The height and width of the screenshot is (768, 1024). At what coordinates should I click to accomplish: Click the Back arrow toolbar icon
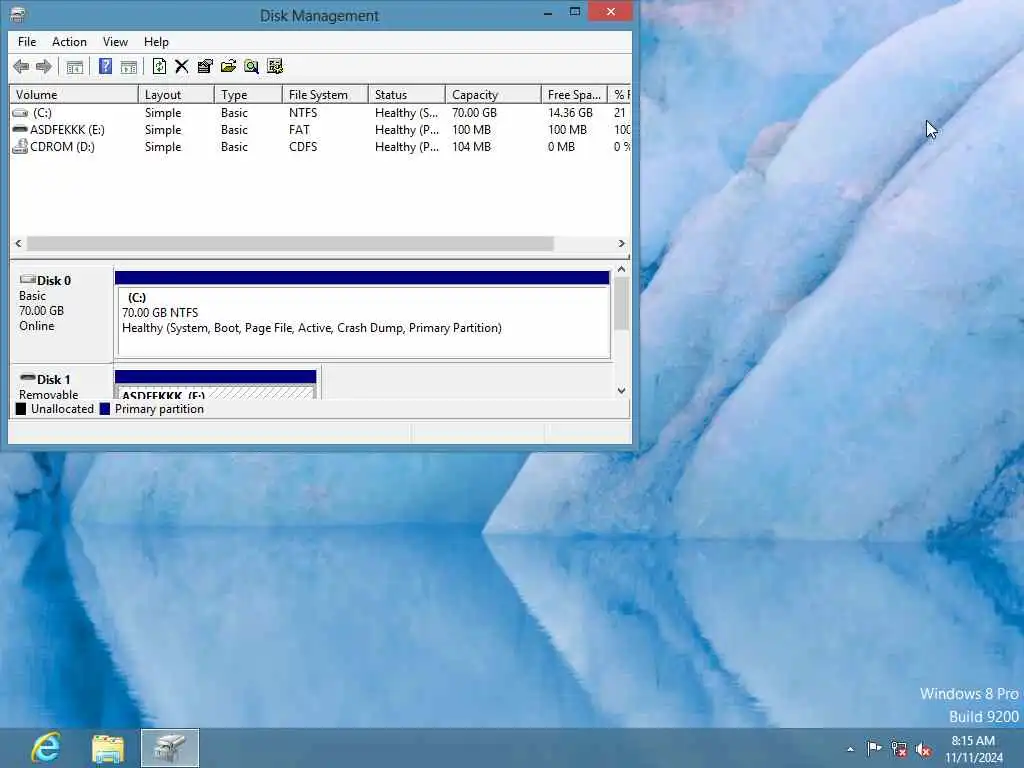tap(21, 66)
